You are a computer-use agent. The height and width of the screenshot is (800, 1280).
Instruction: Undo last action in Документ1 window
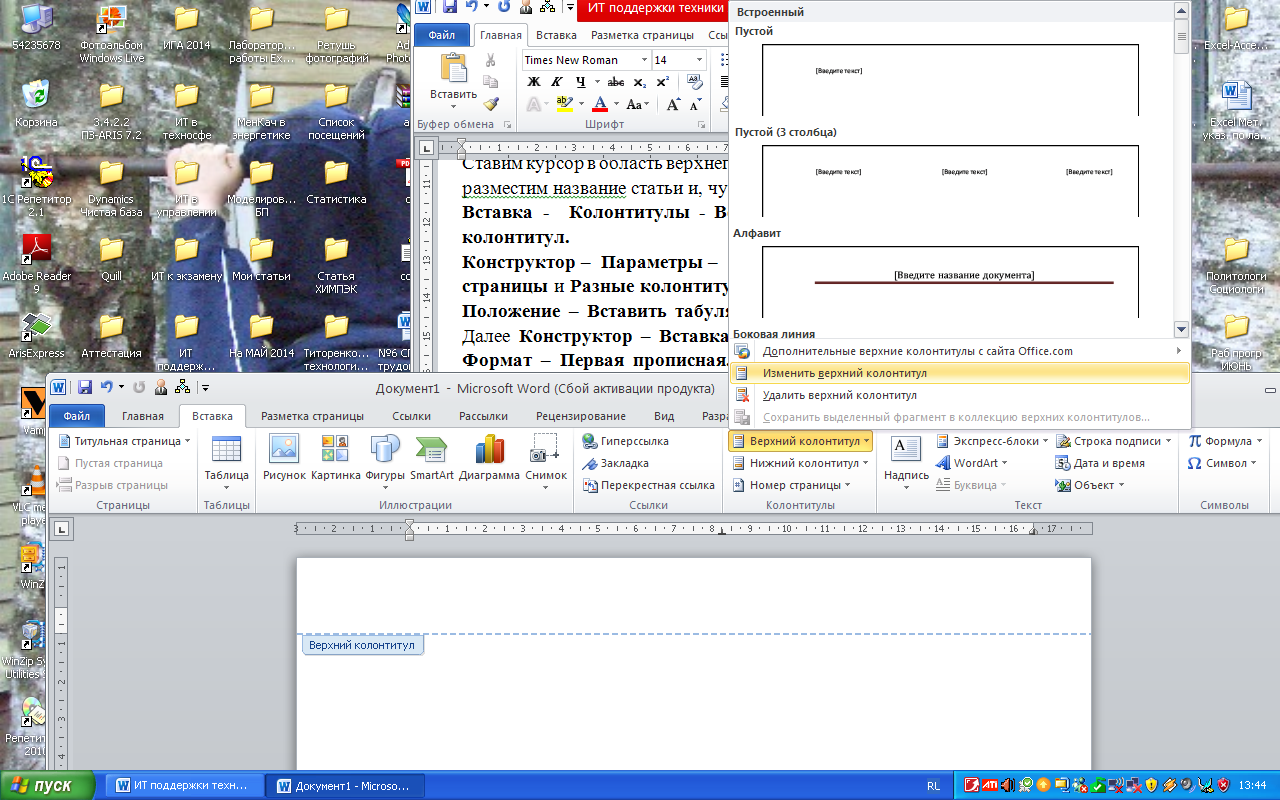click(108, 387)
